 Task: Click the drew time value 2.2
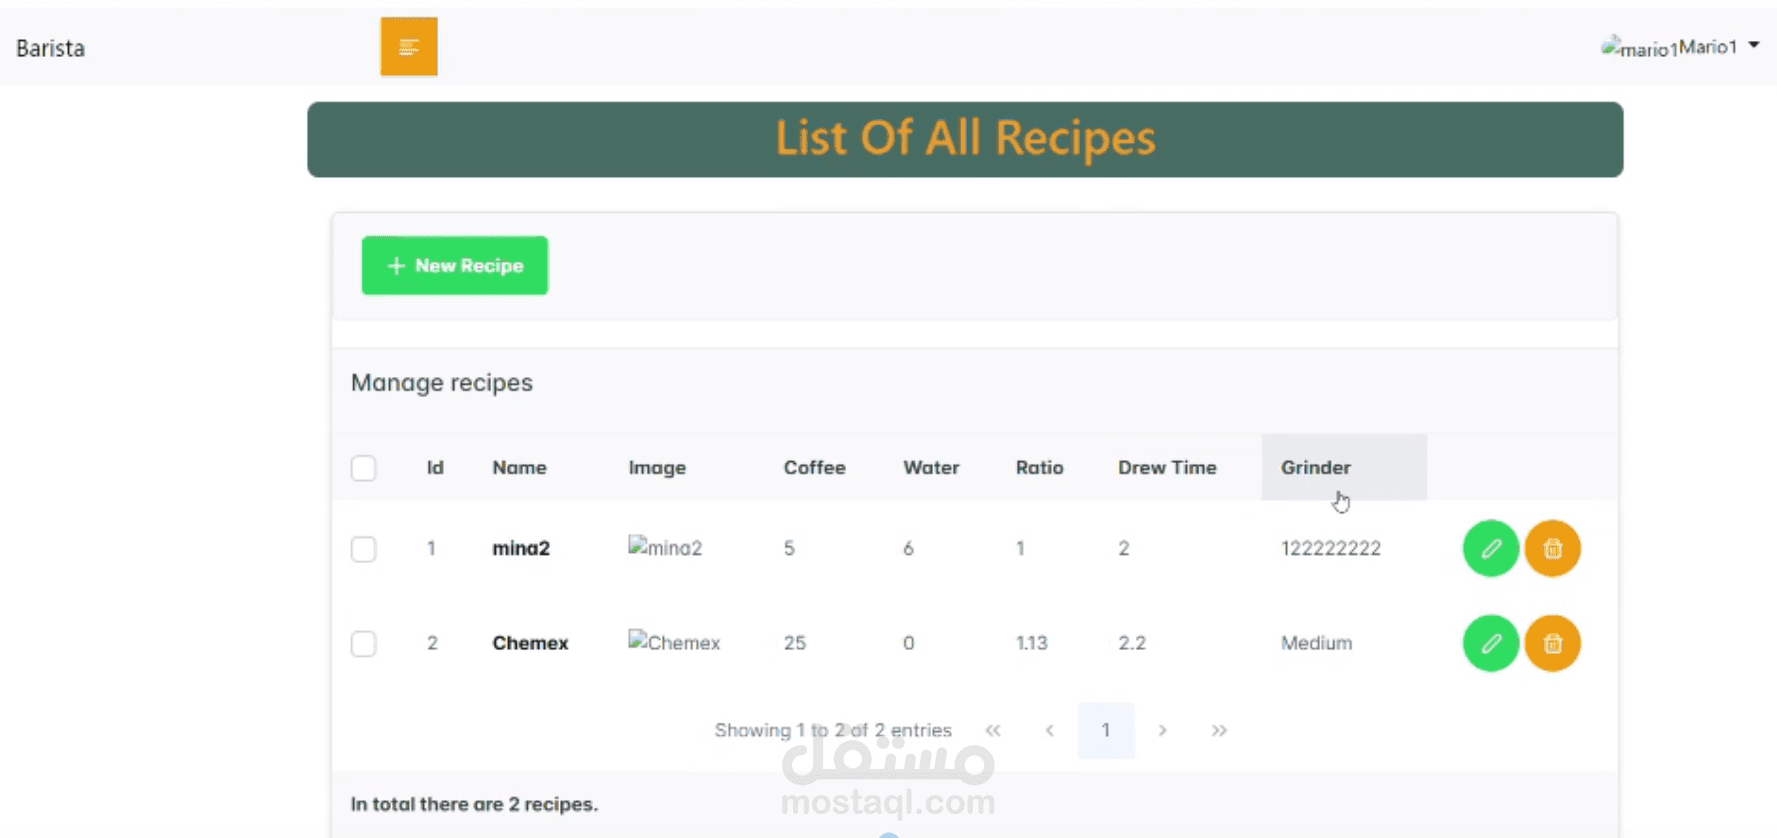tap(1132, 643)
